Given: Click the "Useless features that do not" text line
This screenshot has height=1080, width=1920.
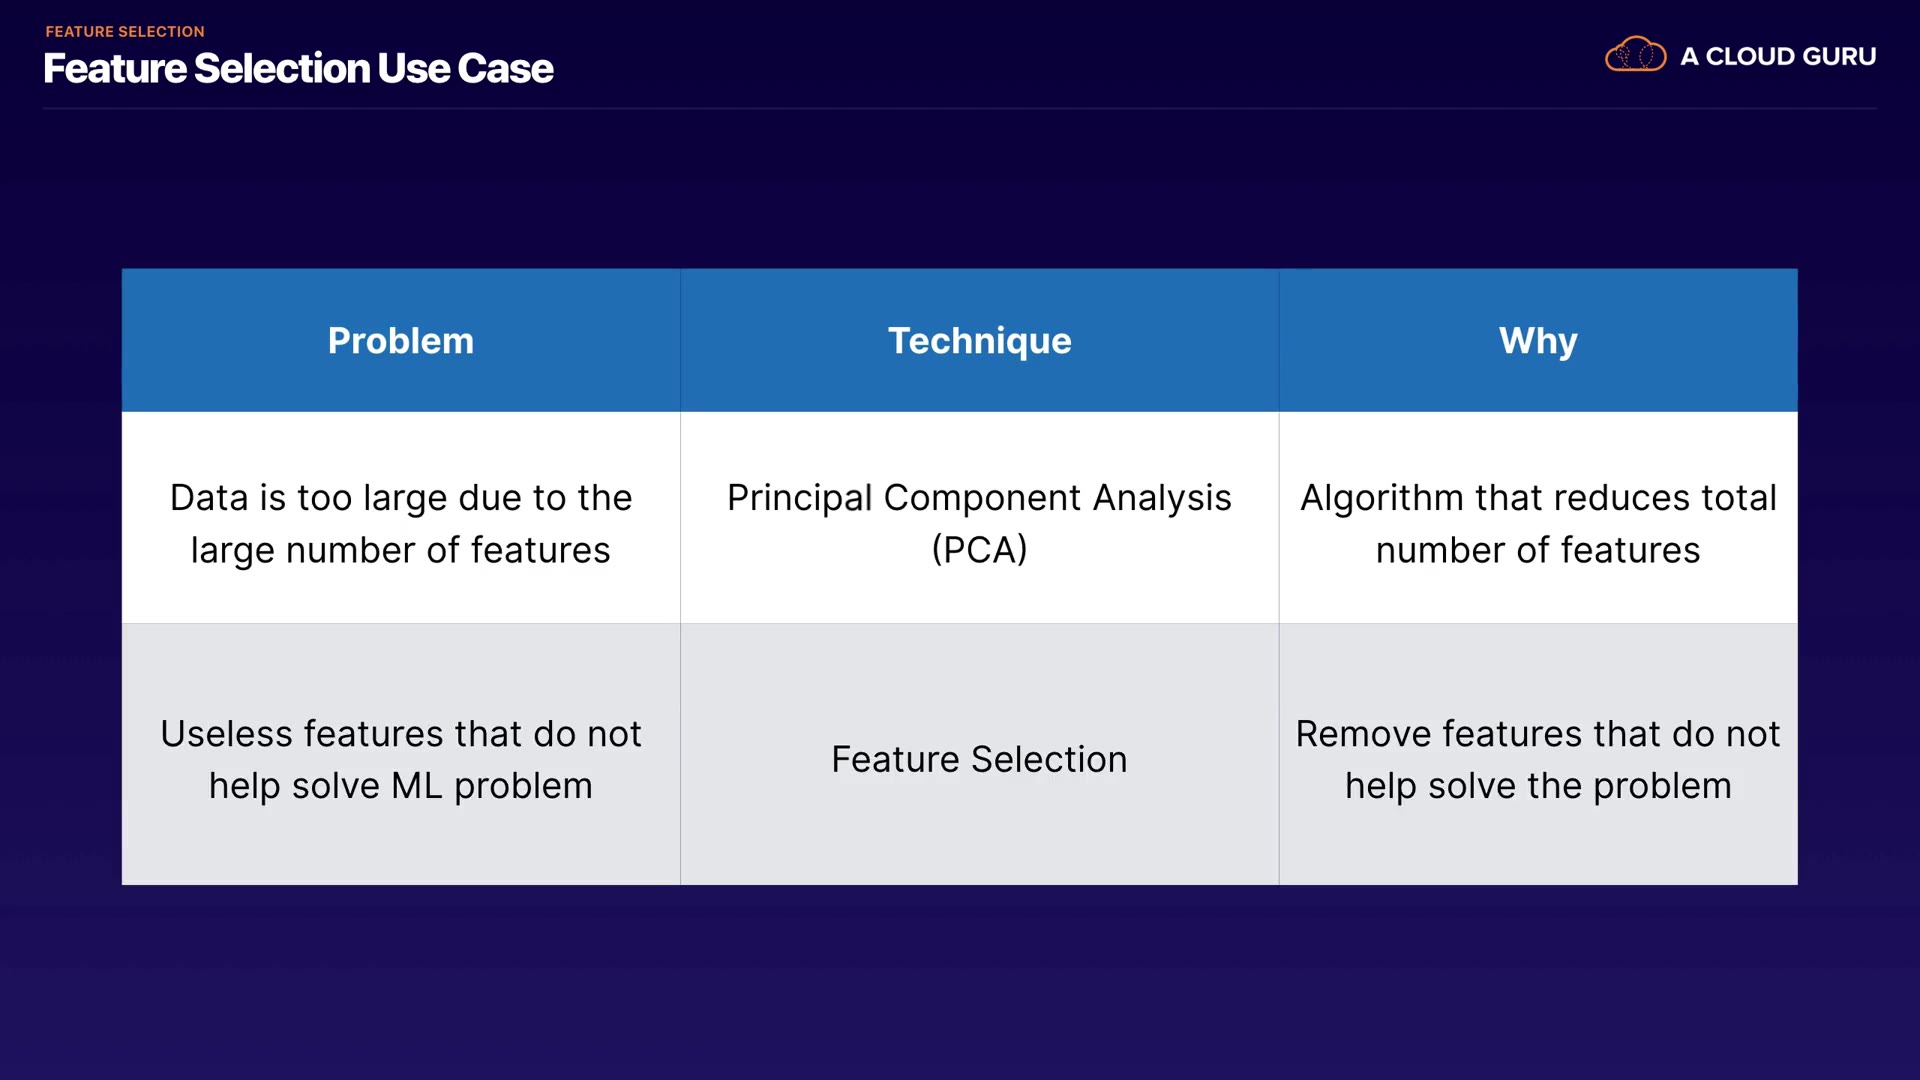Looking at the screenshot, I should pos(401,734).
